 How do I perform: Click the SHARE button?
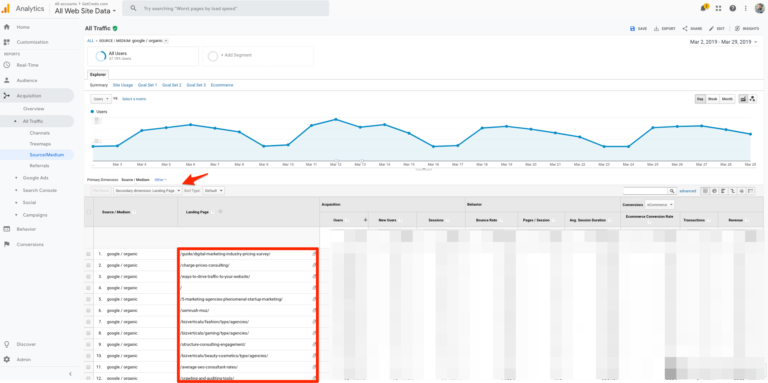coord(693,29)
